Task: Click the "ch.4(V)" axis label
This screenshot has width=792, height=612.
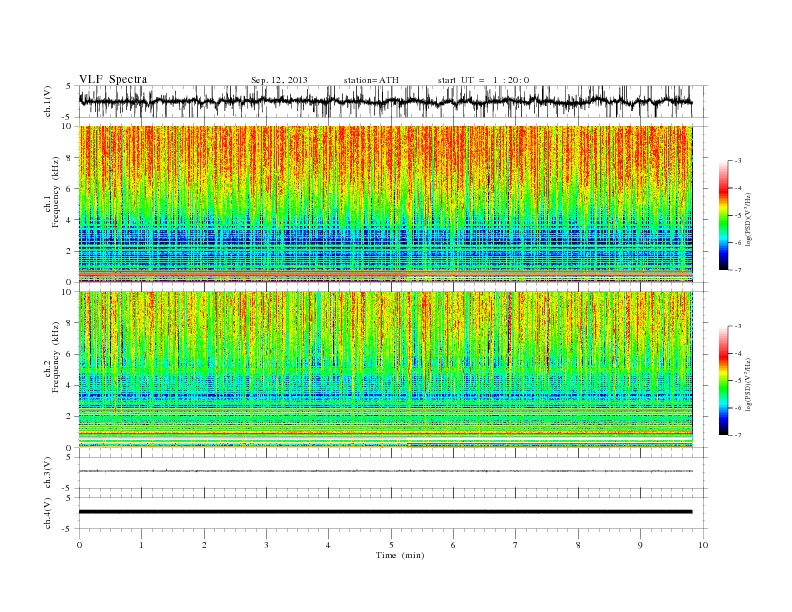Action: (48, 513)
